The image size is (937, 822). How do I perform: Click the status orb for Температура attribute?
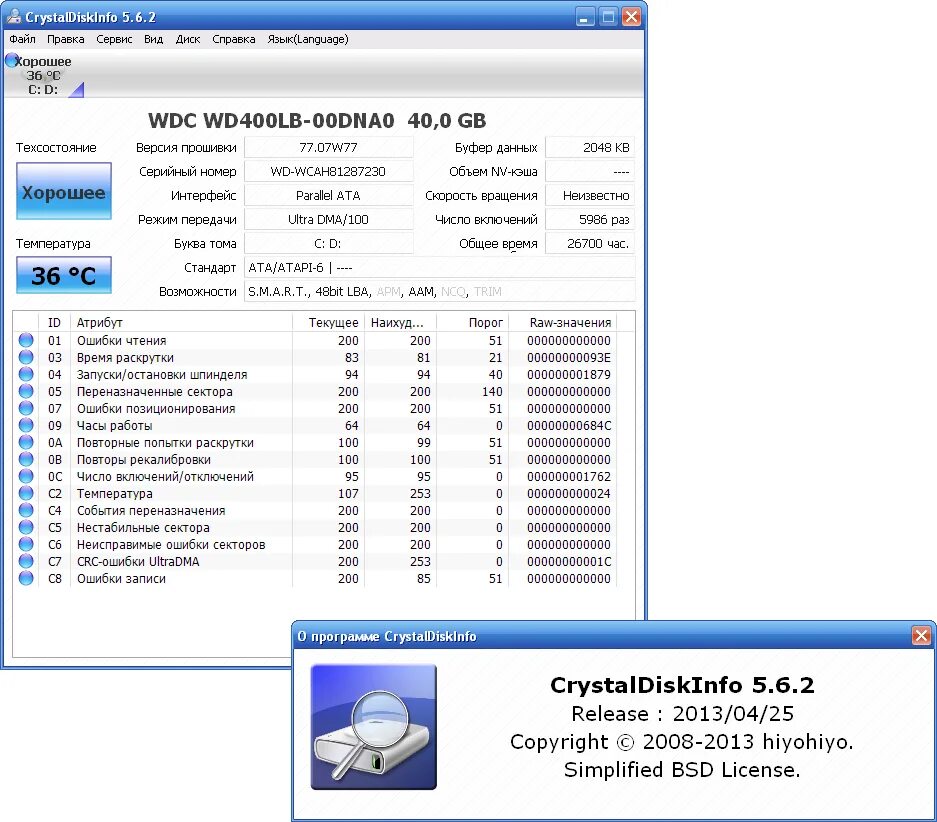click(26, 493)
